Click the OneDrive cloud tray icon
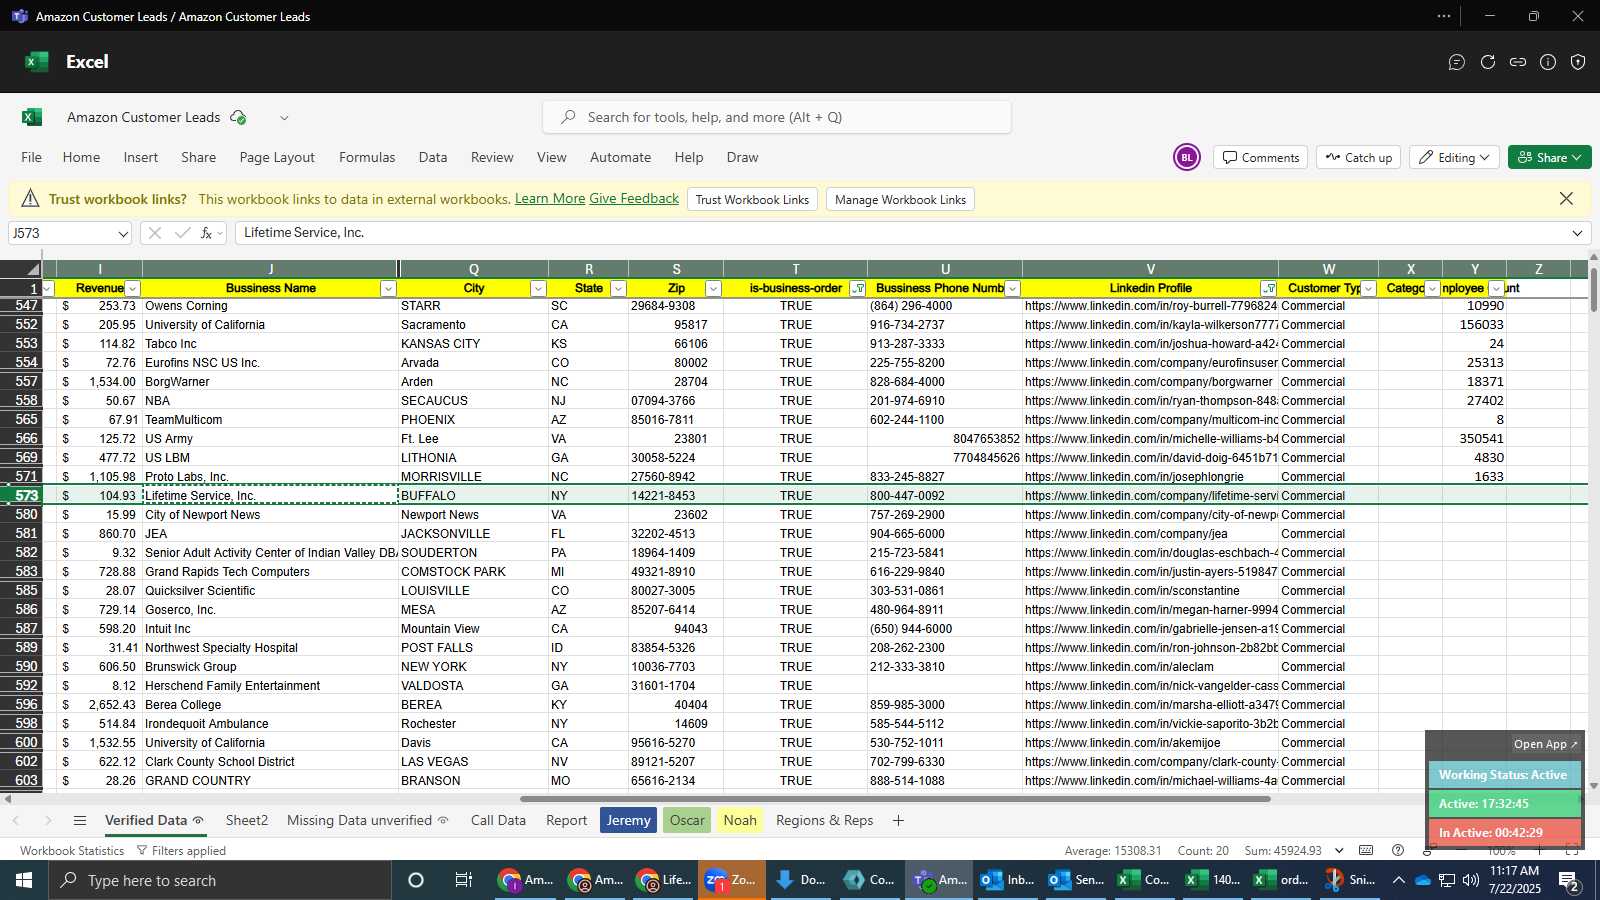The height and width of the screenshot is (900, 1600). (1422, 880)
